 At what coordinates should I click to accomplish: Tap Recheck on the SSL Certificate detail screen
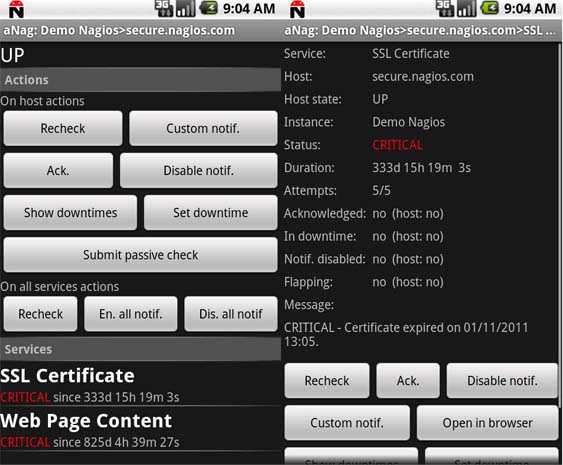[x=327, y=381]
